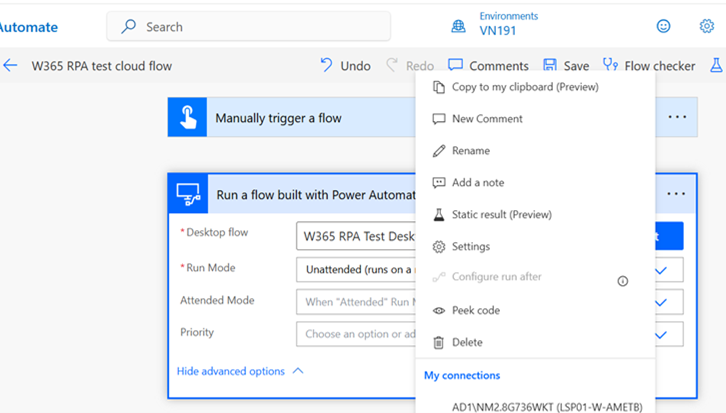Click into the Search box
726x413 pixels.
coord(250,27)
